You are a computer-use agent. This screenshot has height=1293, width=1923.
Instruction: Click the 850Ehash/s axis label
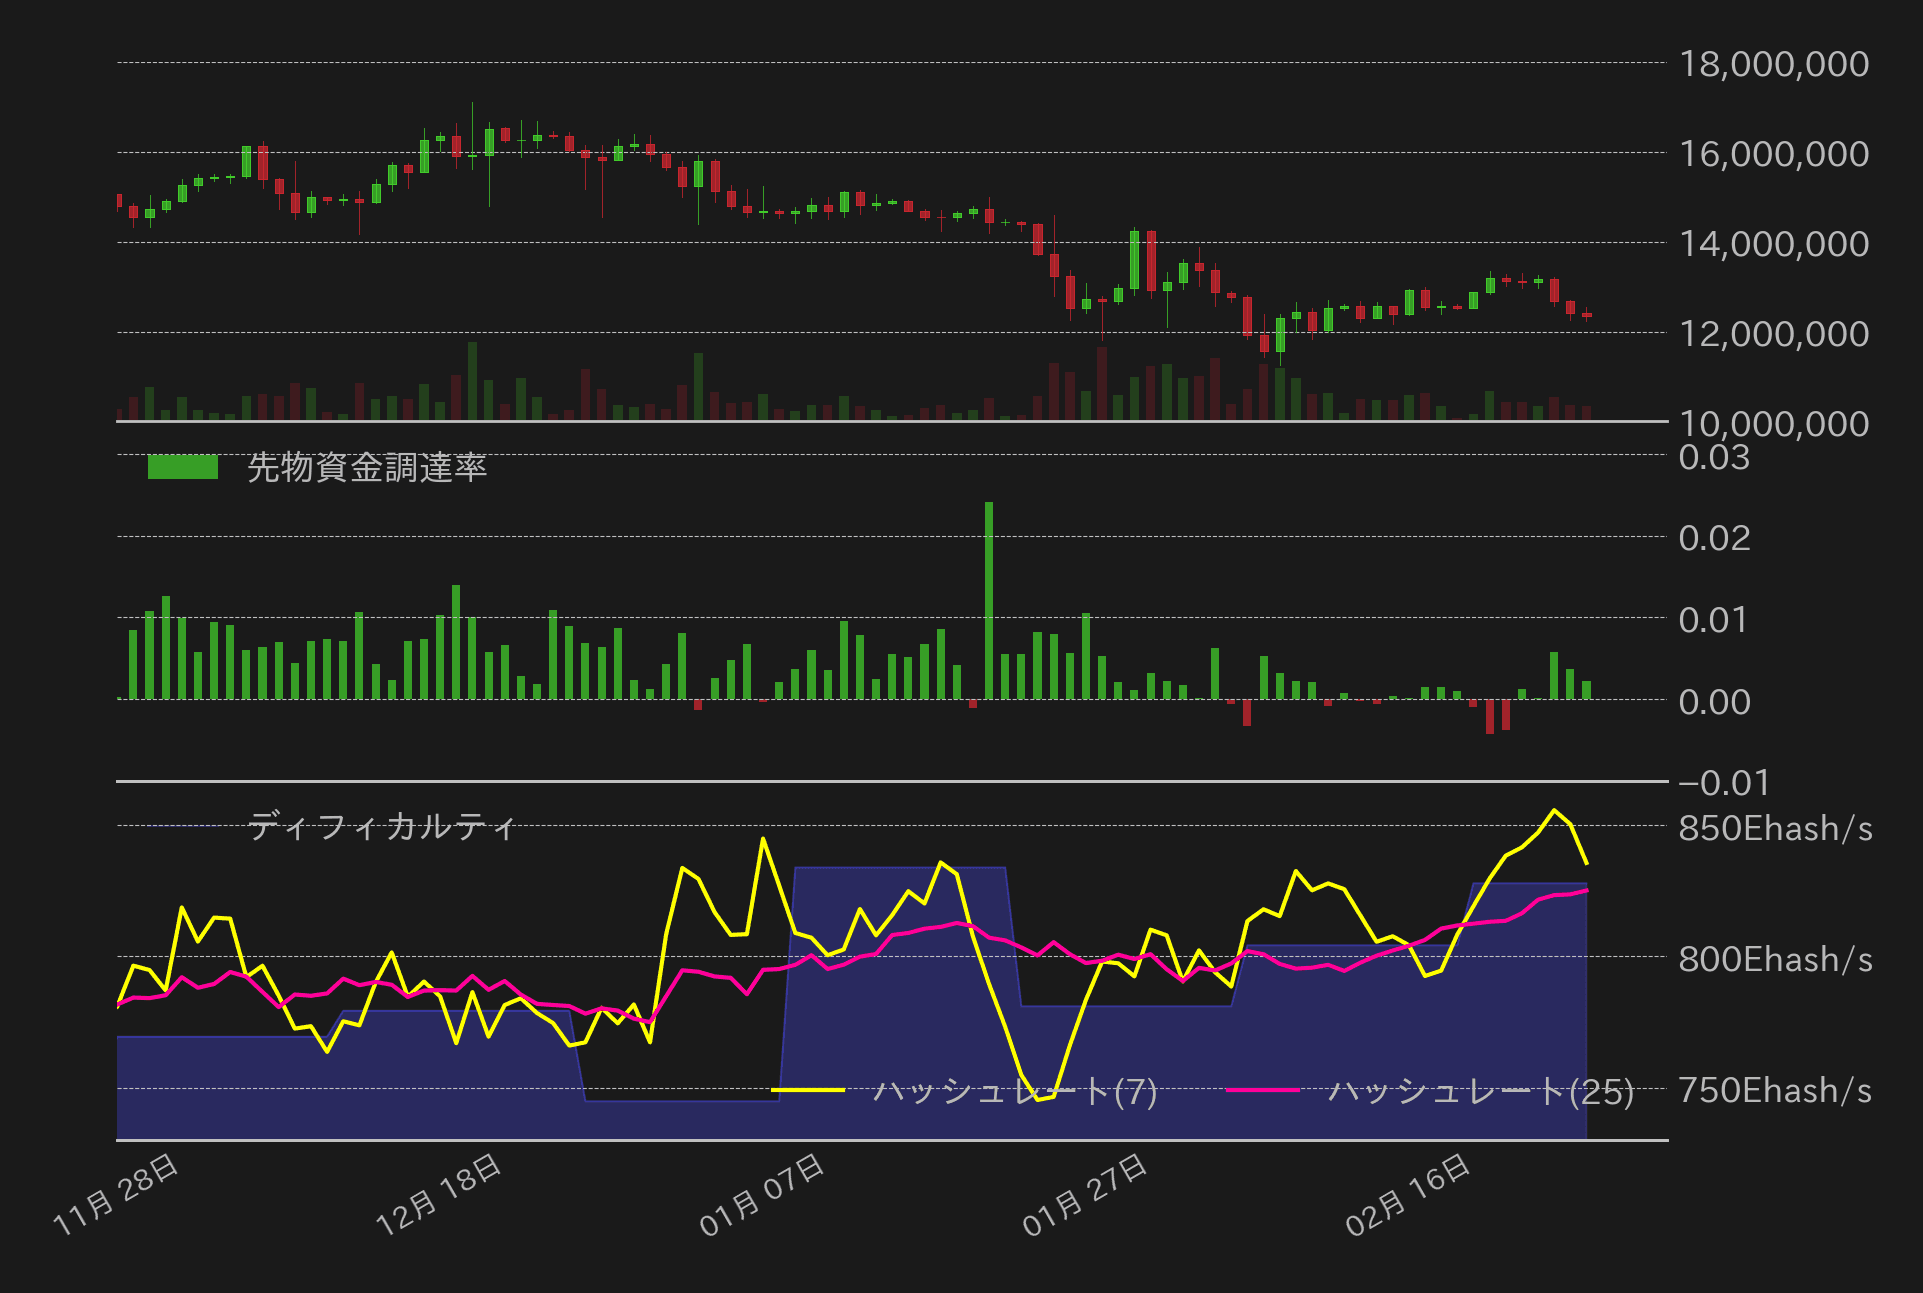point(1775,828)
